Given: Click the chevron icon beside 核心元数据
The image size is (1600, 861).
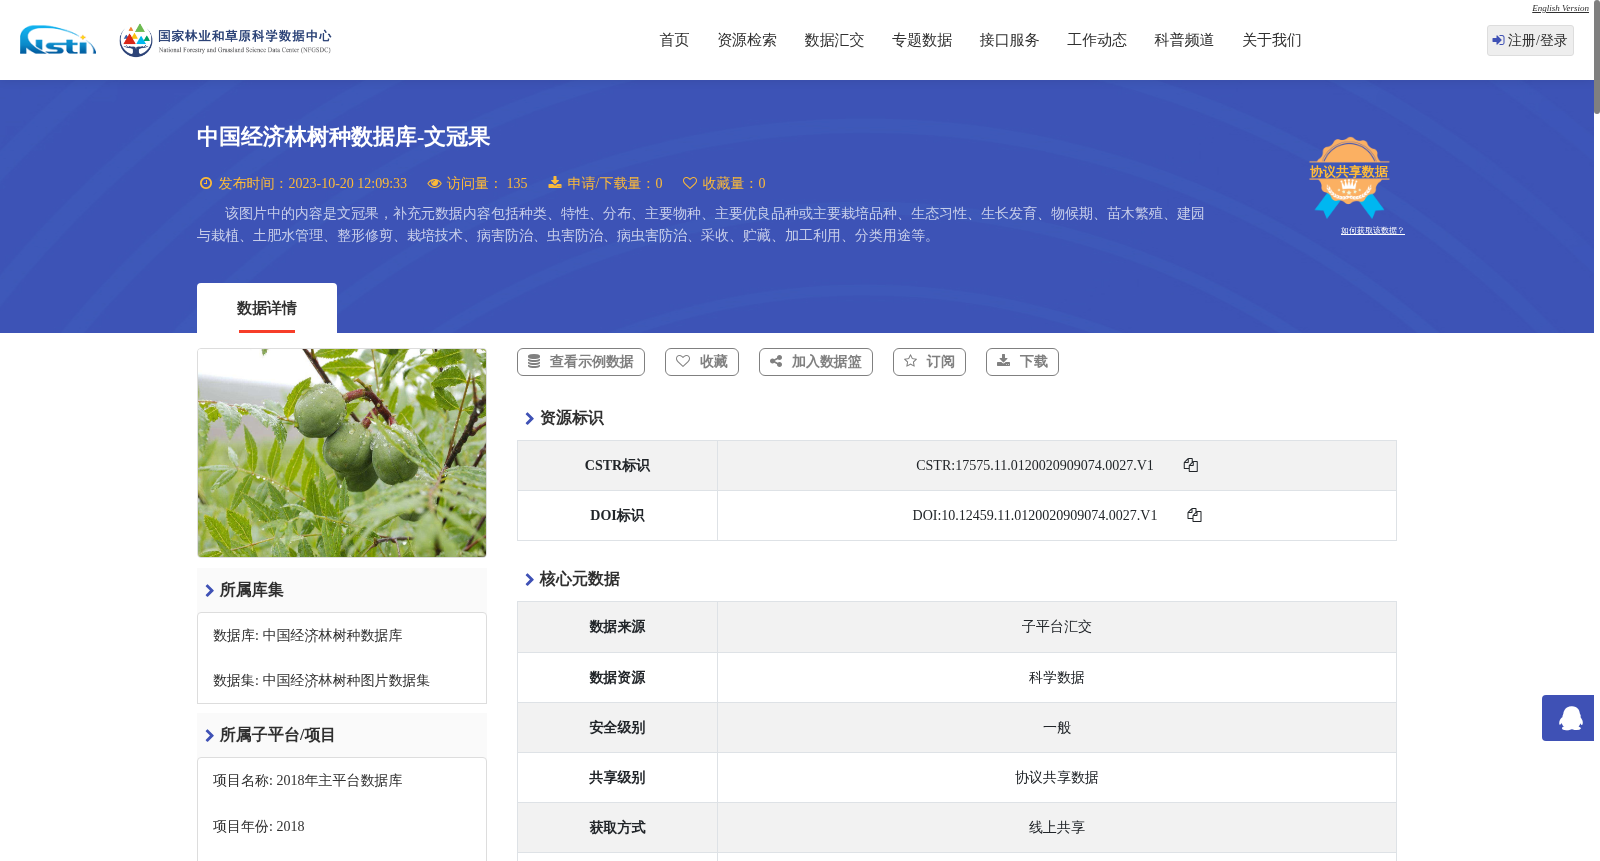Looking at the screenshot, I should click(x=529, y=579).
